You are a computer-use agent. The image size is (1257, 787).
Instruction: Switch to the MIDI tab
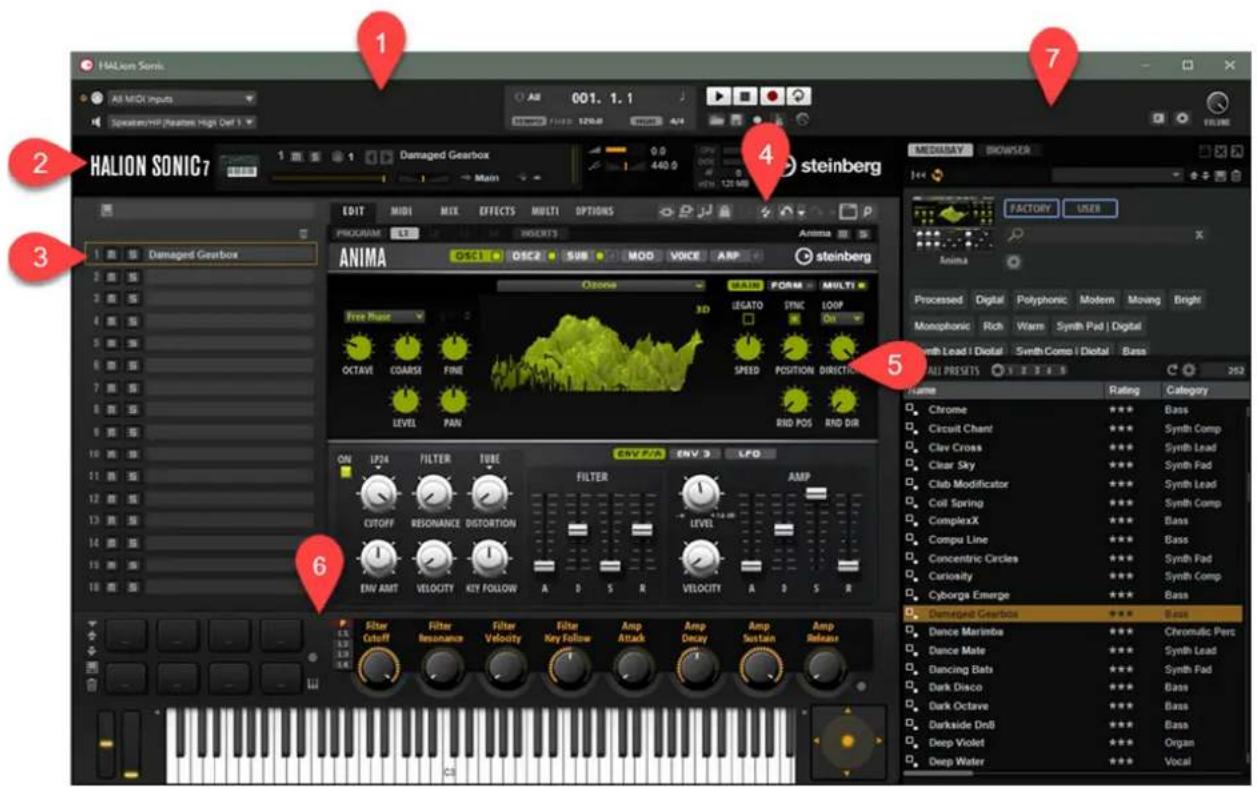point(402,212)
